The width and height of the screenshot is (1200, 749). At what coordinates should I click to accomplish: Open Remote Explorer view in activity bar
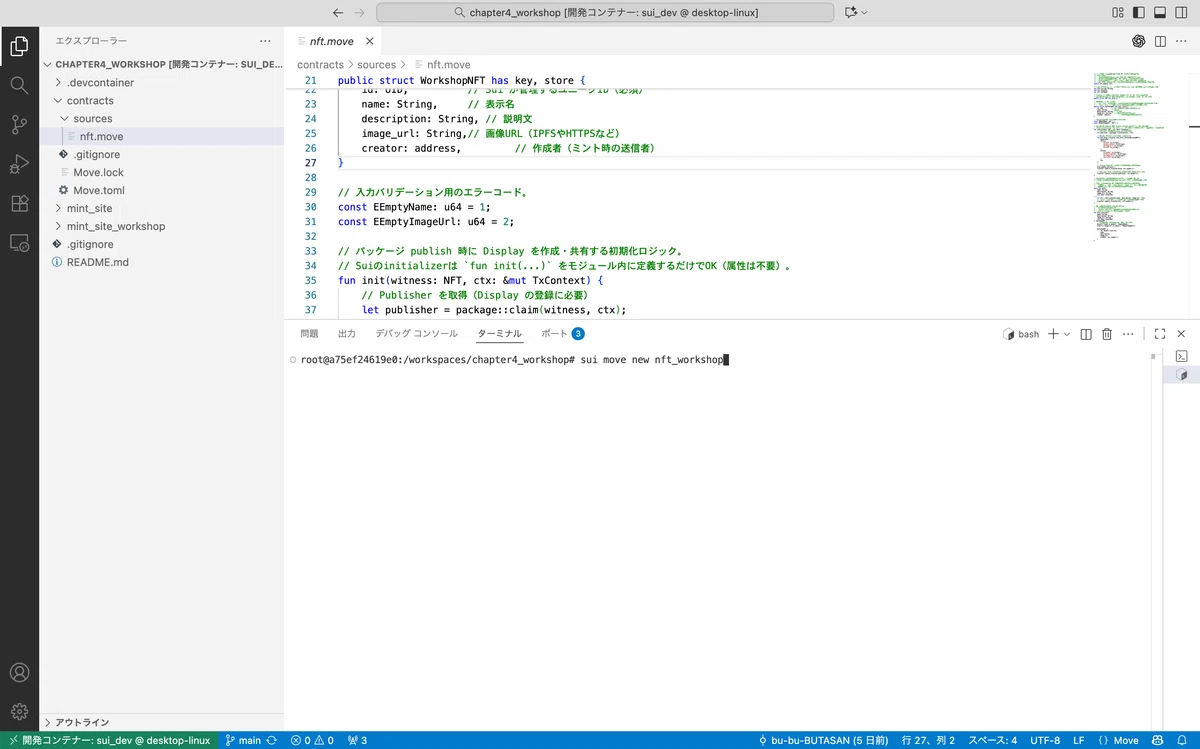19,242
